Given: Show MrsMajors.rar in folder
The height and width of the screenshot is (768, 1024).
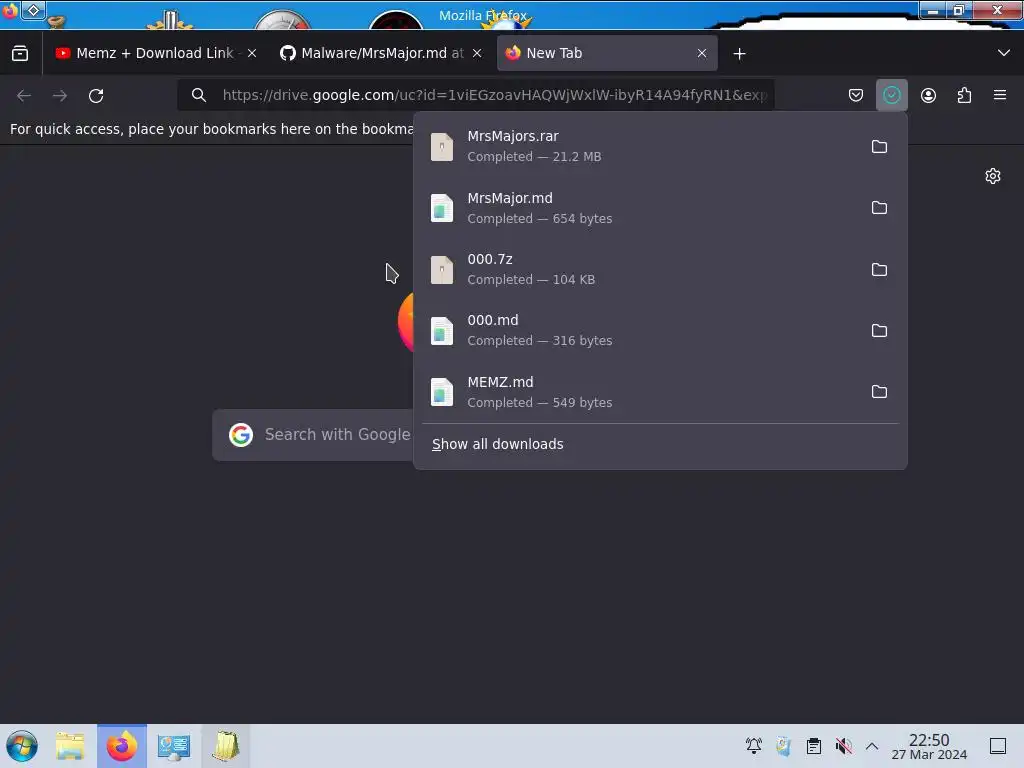Looking at the screenshot, I should [879, 146].
